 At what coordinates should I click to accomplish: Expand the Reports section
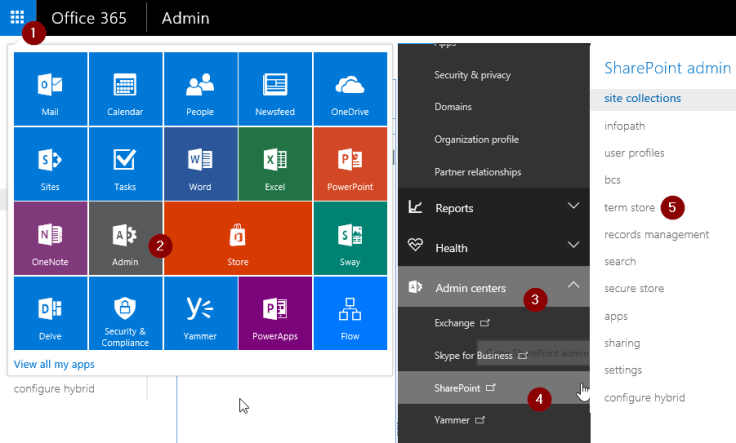tap(493, 208)
